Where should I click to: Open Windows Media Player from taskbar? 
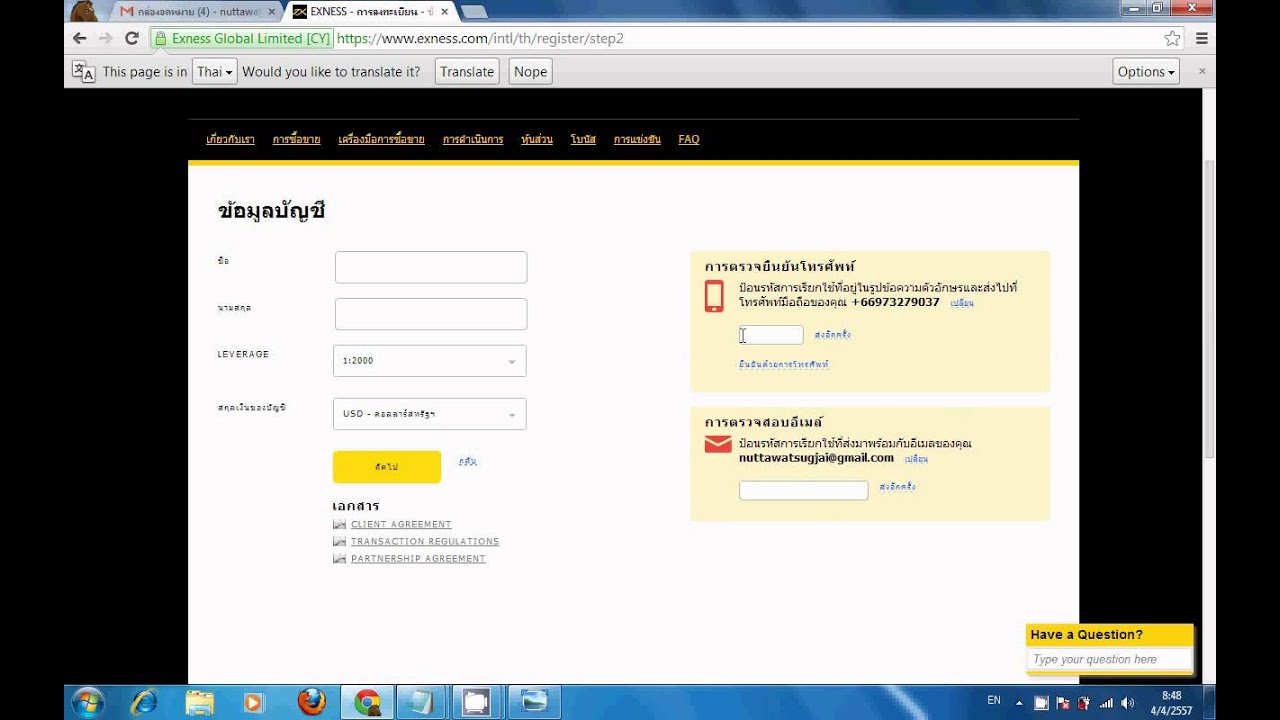(x=254, y=702)
